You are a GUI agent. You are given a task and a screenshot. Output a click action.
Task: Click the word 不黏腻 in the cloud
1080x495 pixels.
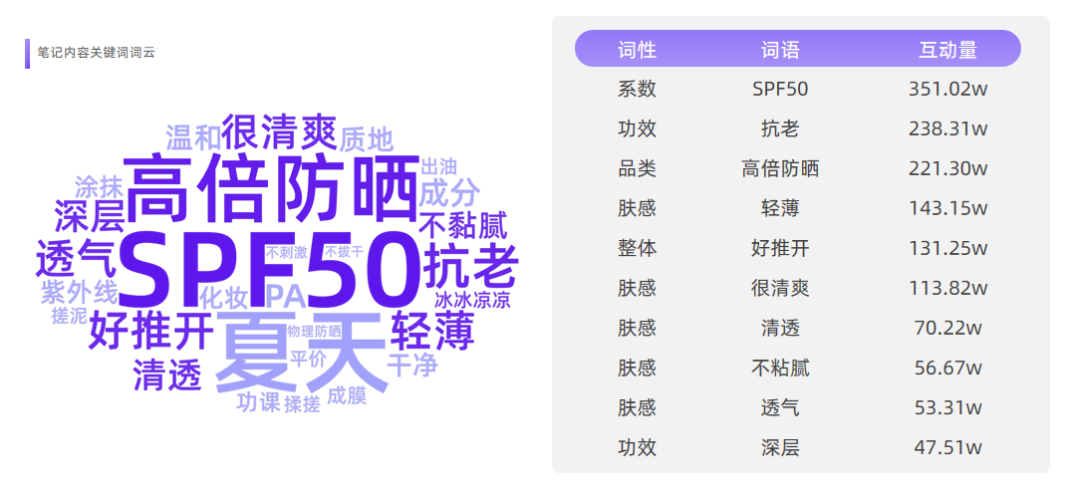pyautogui.click(x=463, y=227)
